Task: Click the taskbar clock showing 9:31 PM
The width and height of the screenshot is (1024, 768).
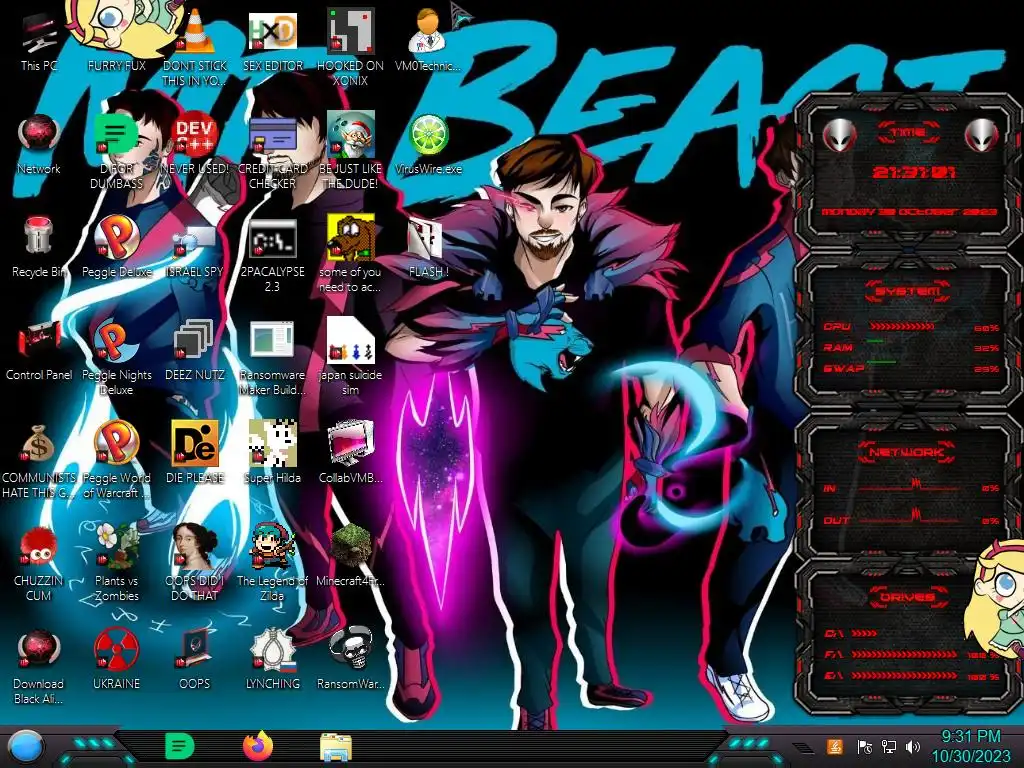Action: [x=970, y=746]
